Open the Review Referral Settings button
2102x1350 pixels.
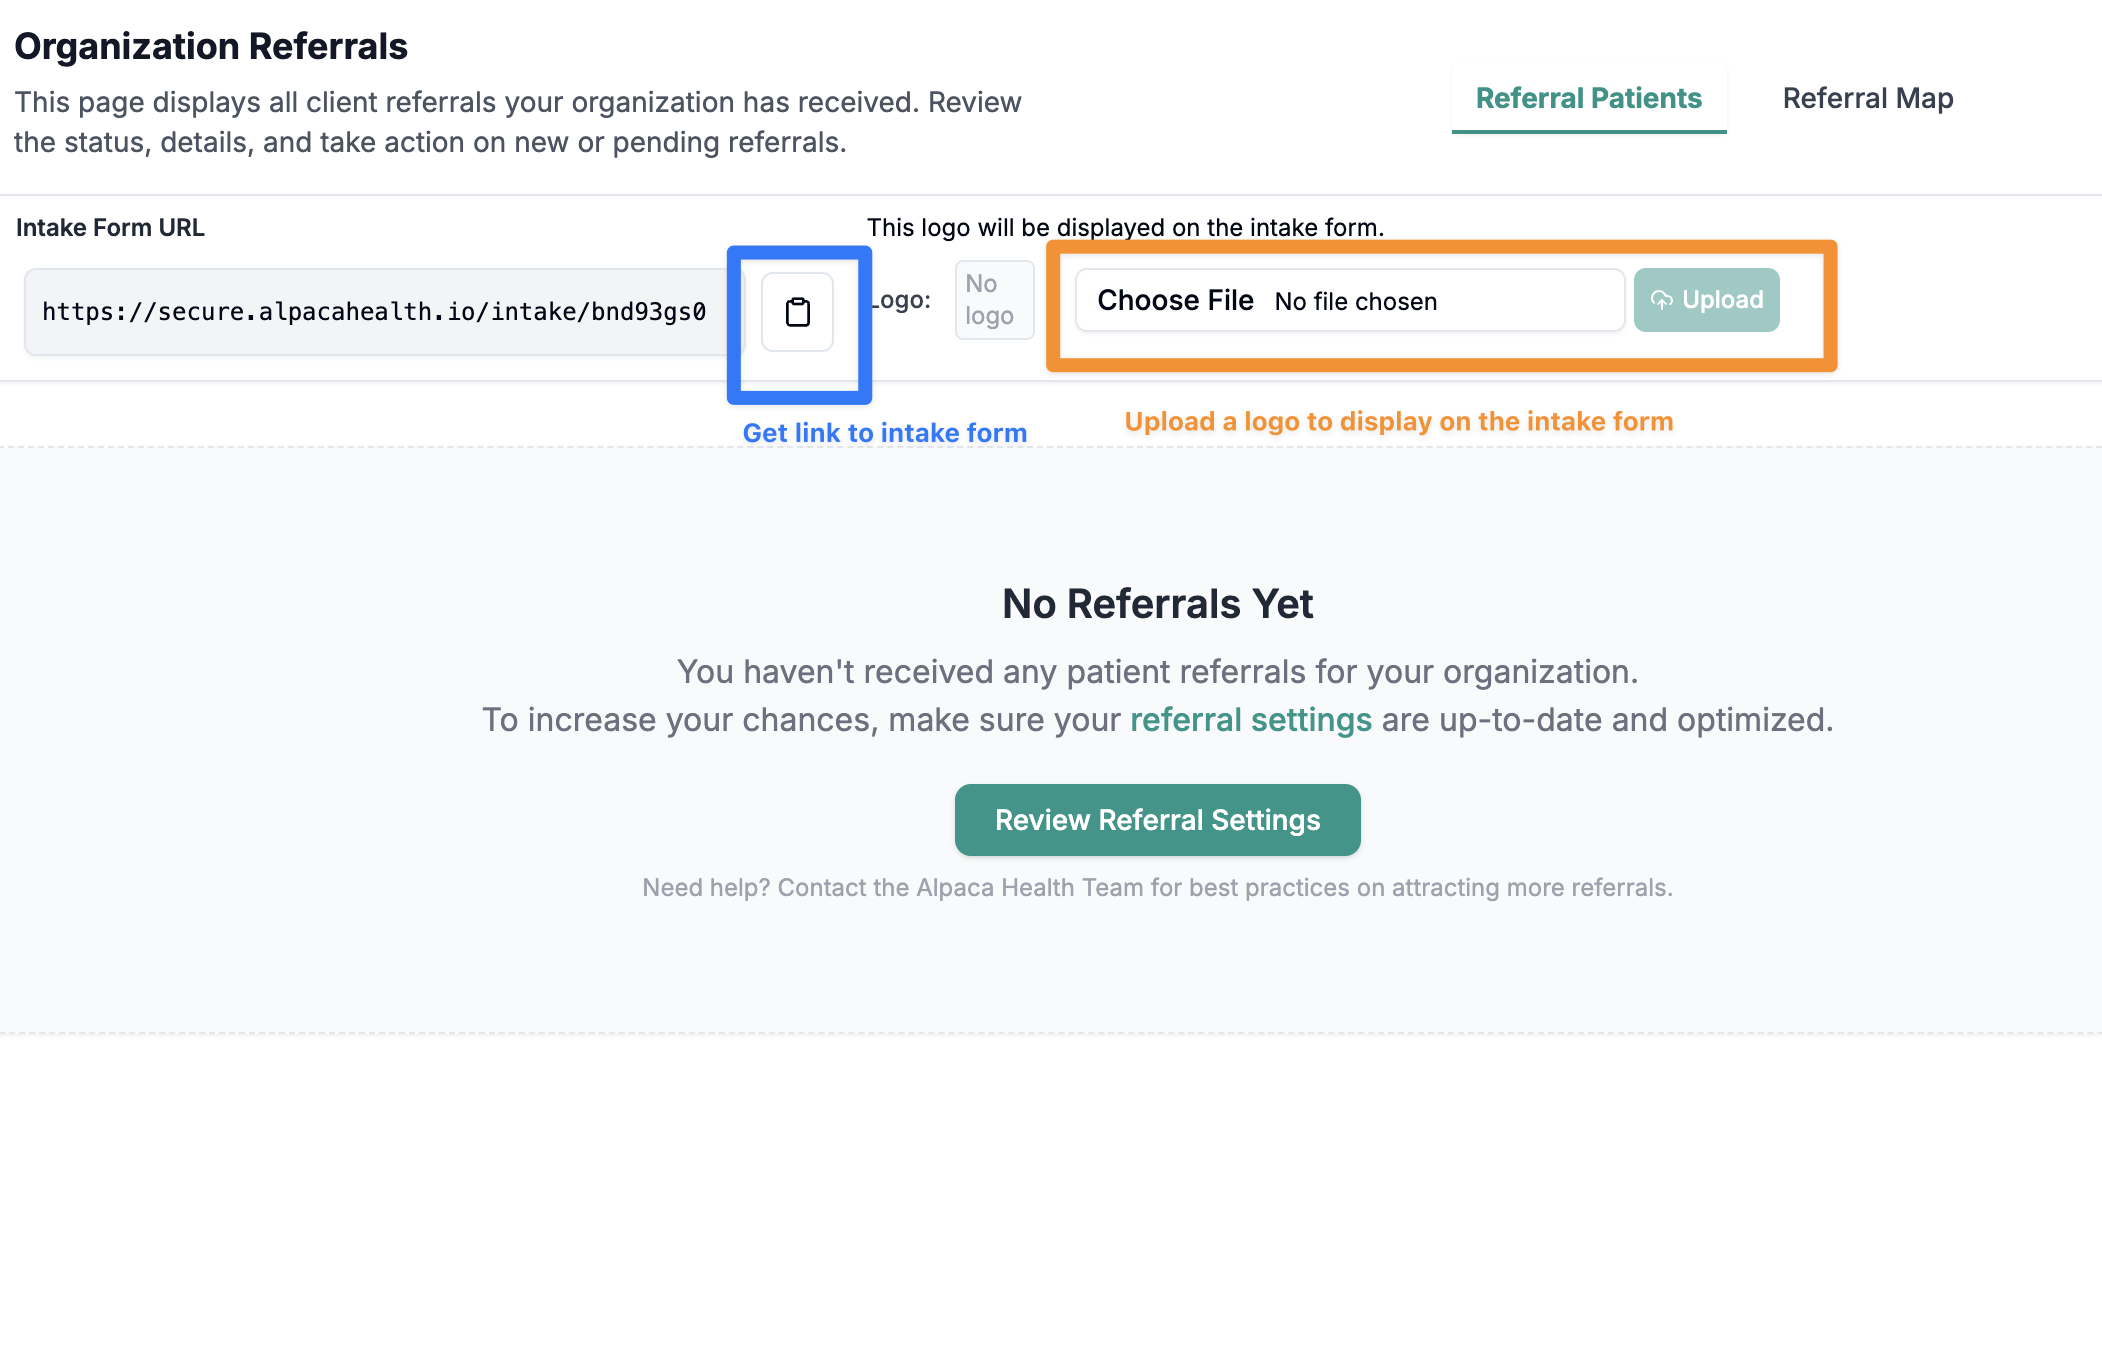[1157, 820]
